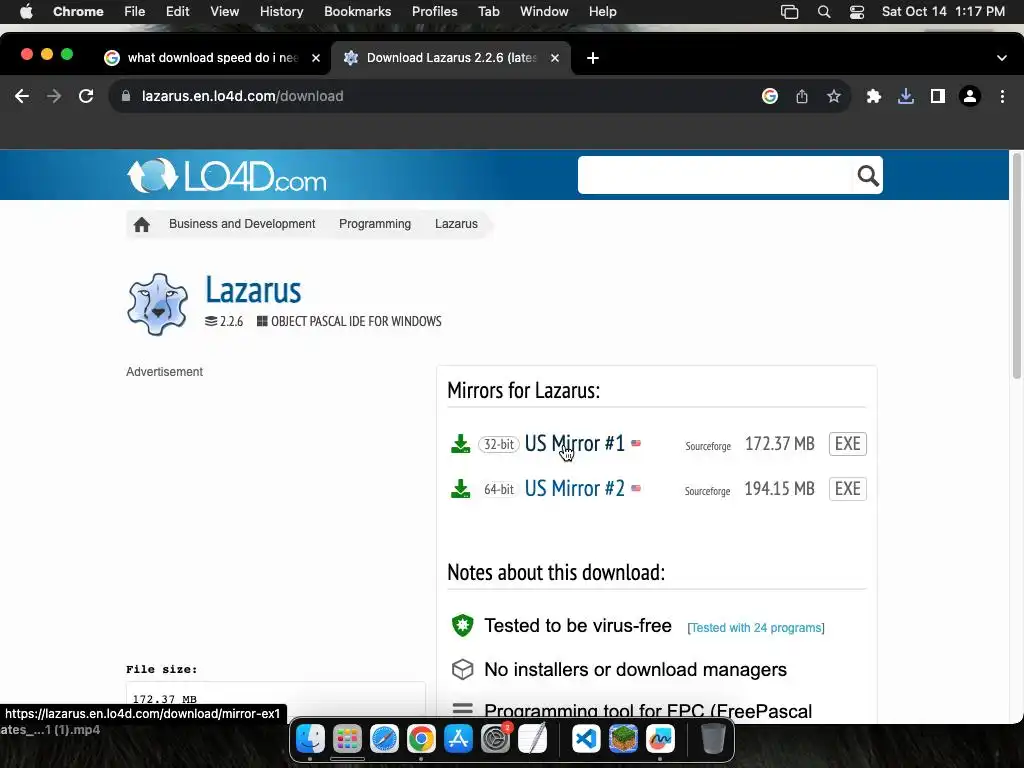Close the 'what download speed' tab
Viewport: 1024px width, 768px height.
[316, 57]
